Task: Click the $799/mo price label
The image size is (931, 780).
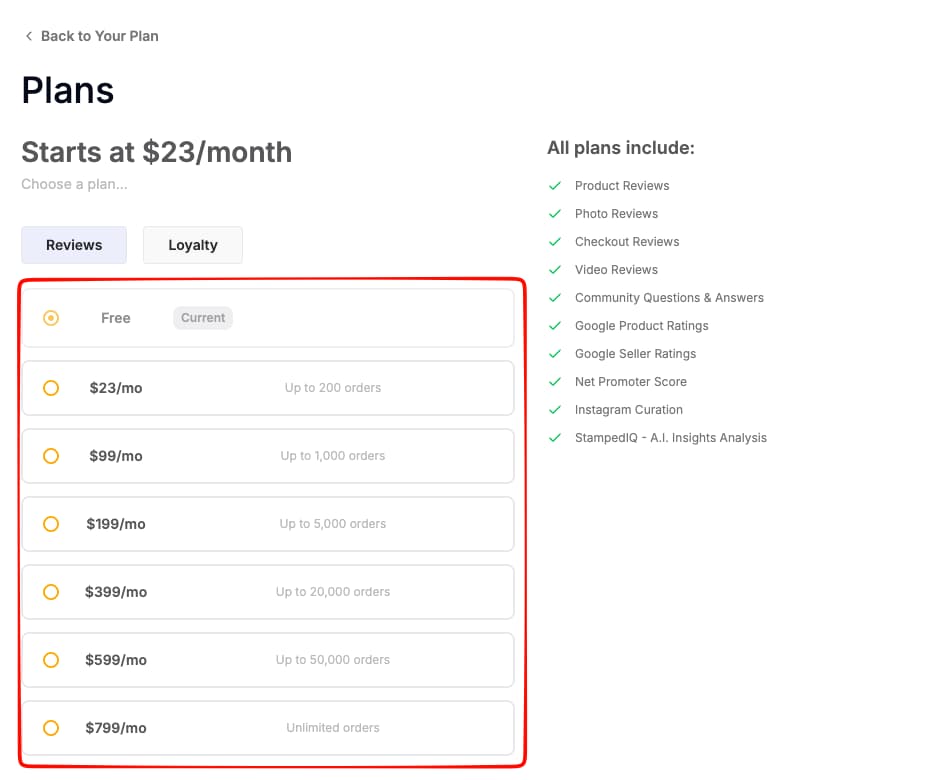Action: click(x=116, y=728)
